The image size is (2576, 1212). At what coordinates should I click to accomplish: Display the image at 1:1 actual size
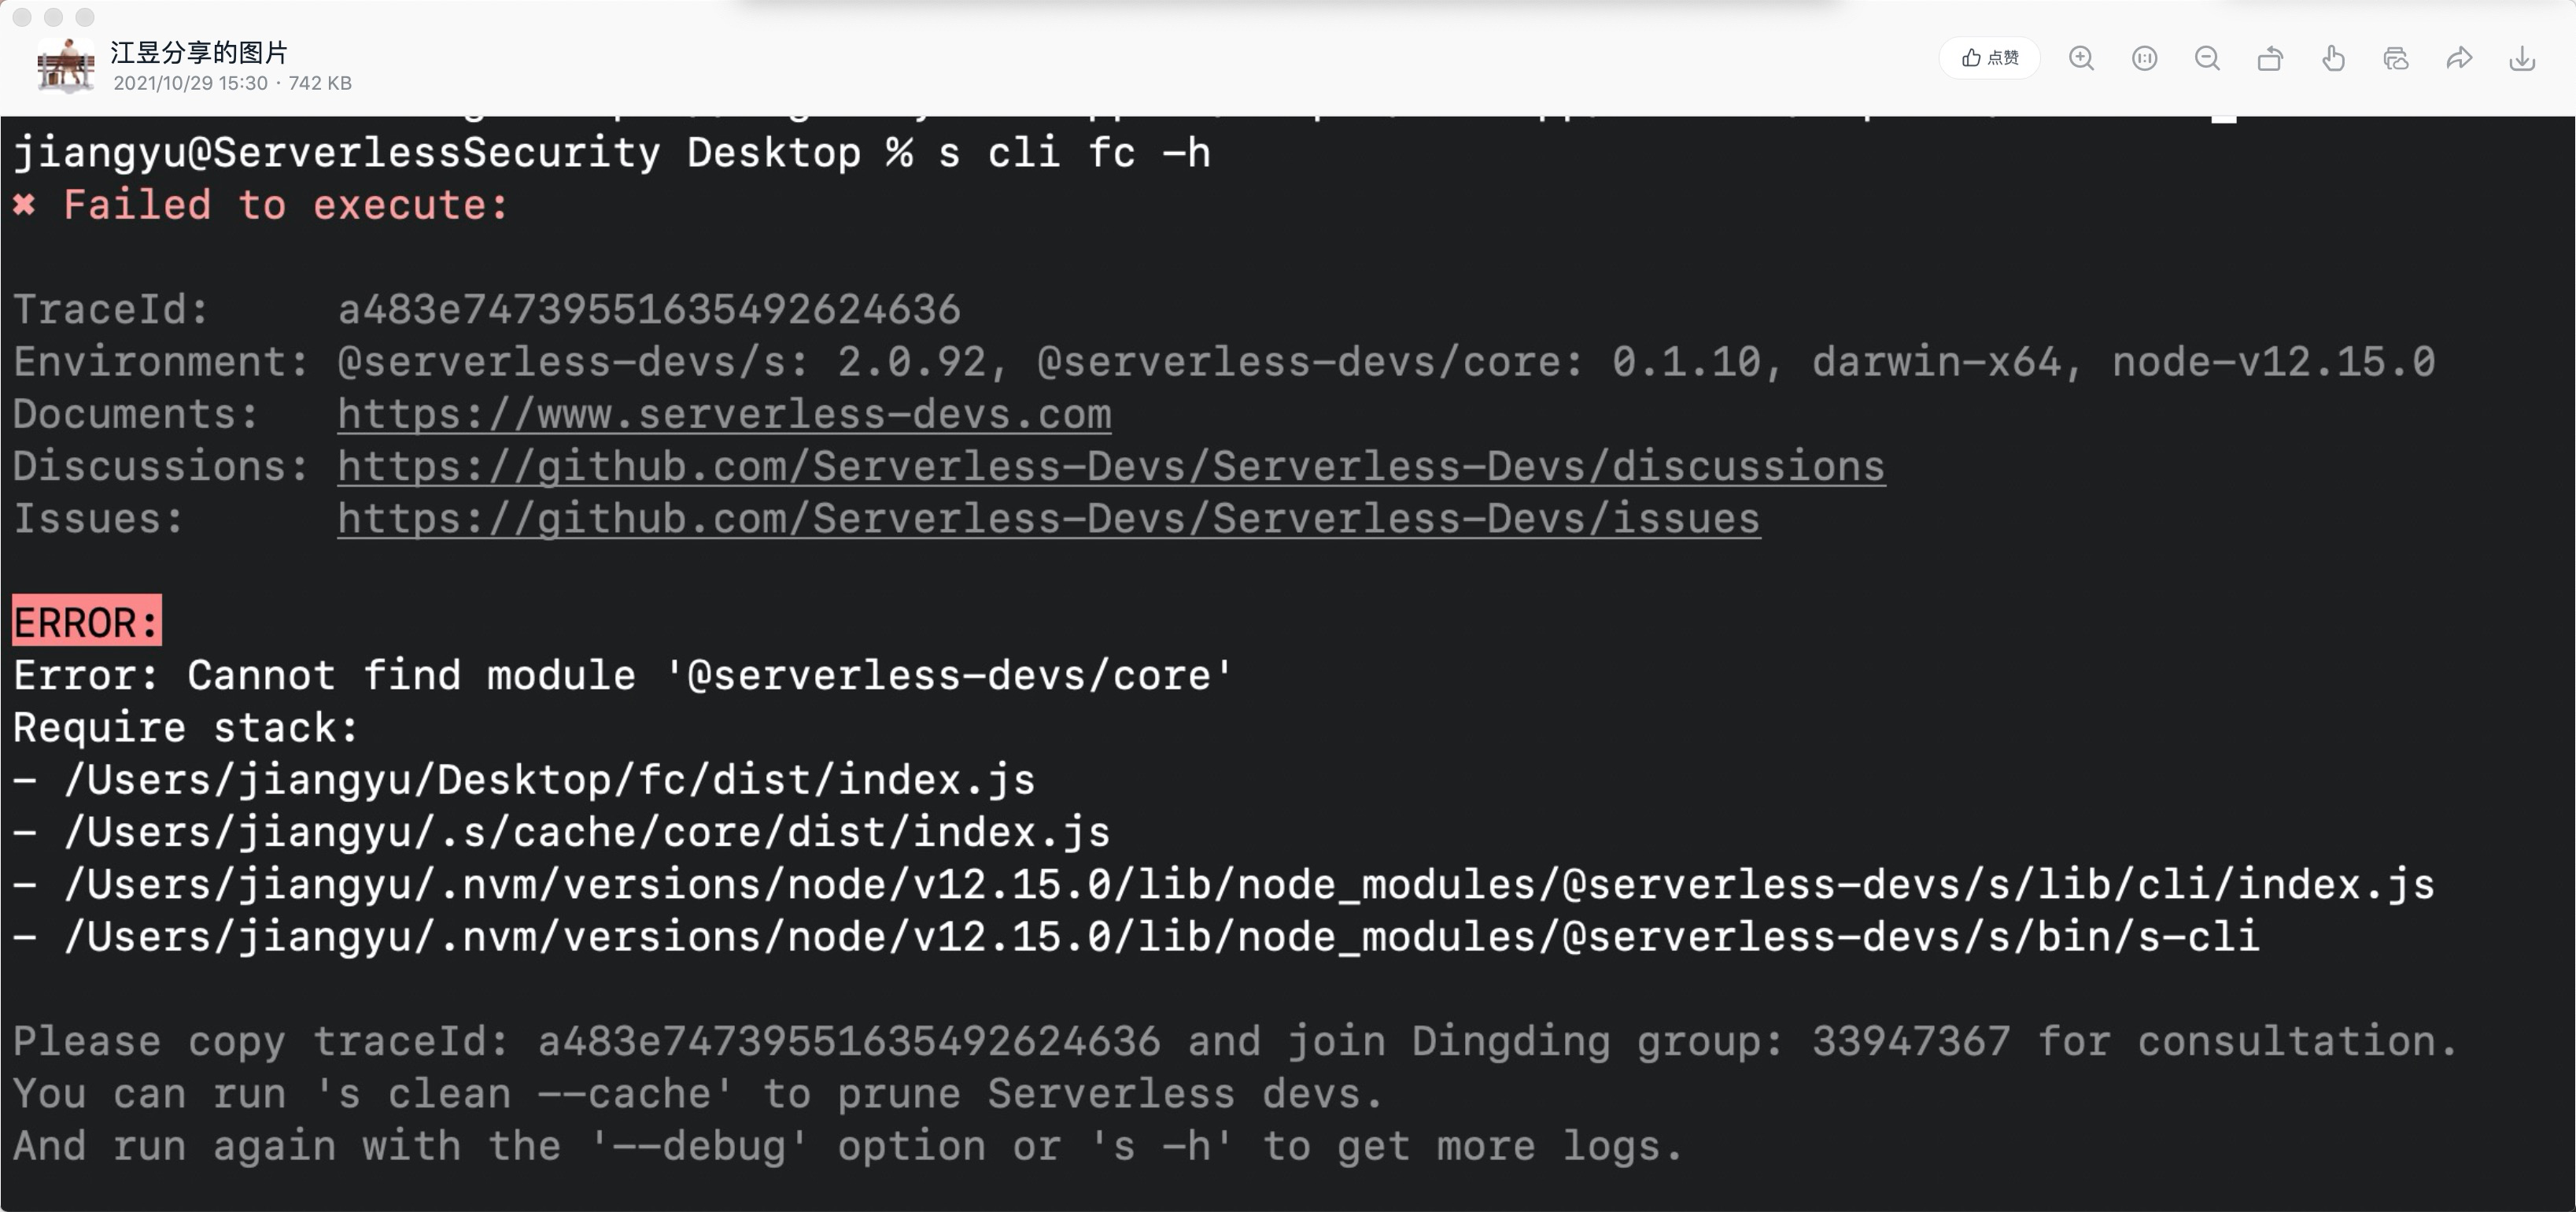2145,58
